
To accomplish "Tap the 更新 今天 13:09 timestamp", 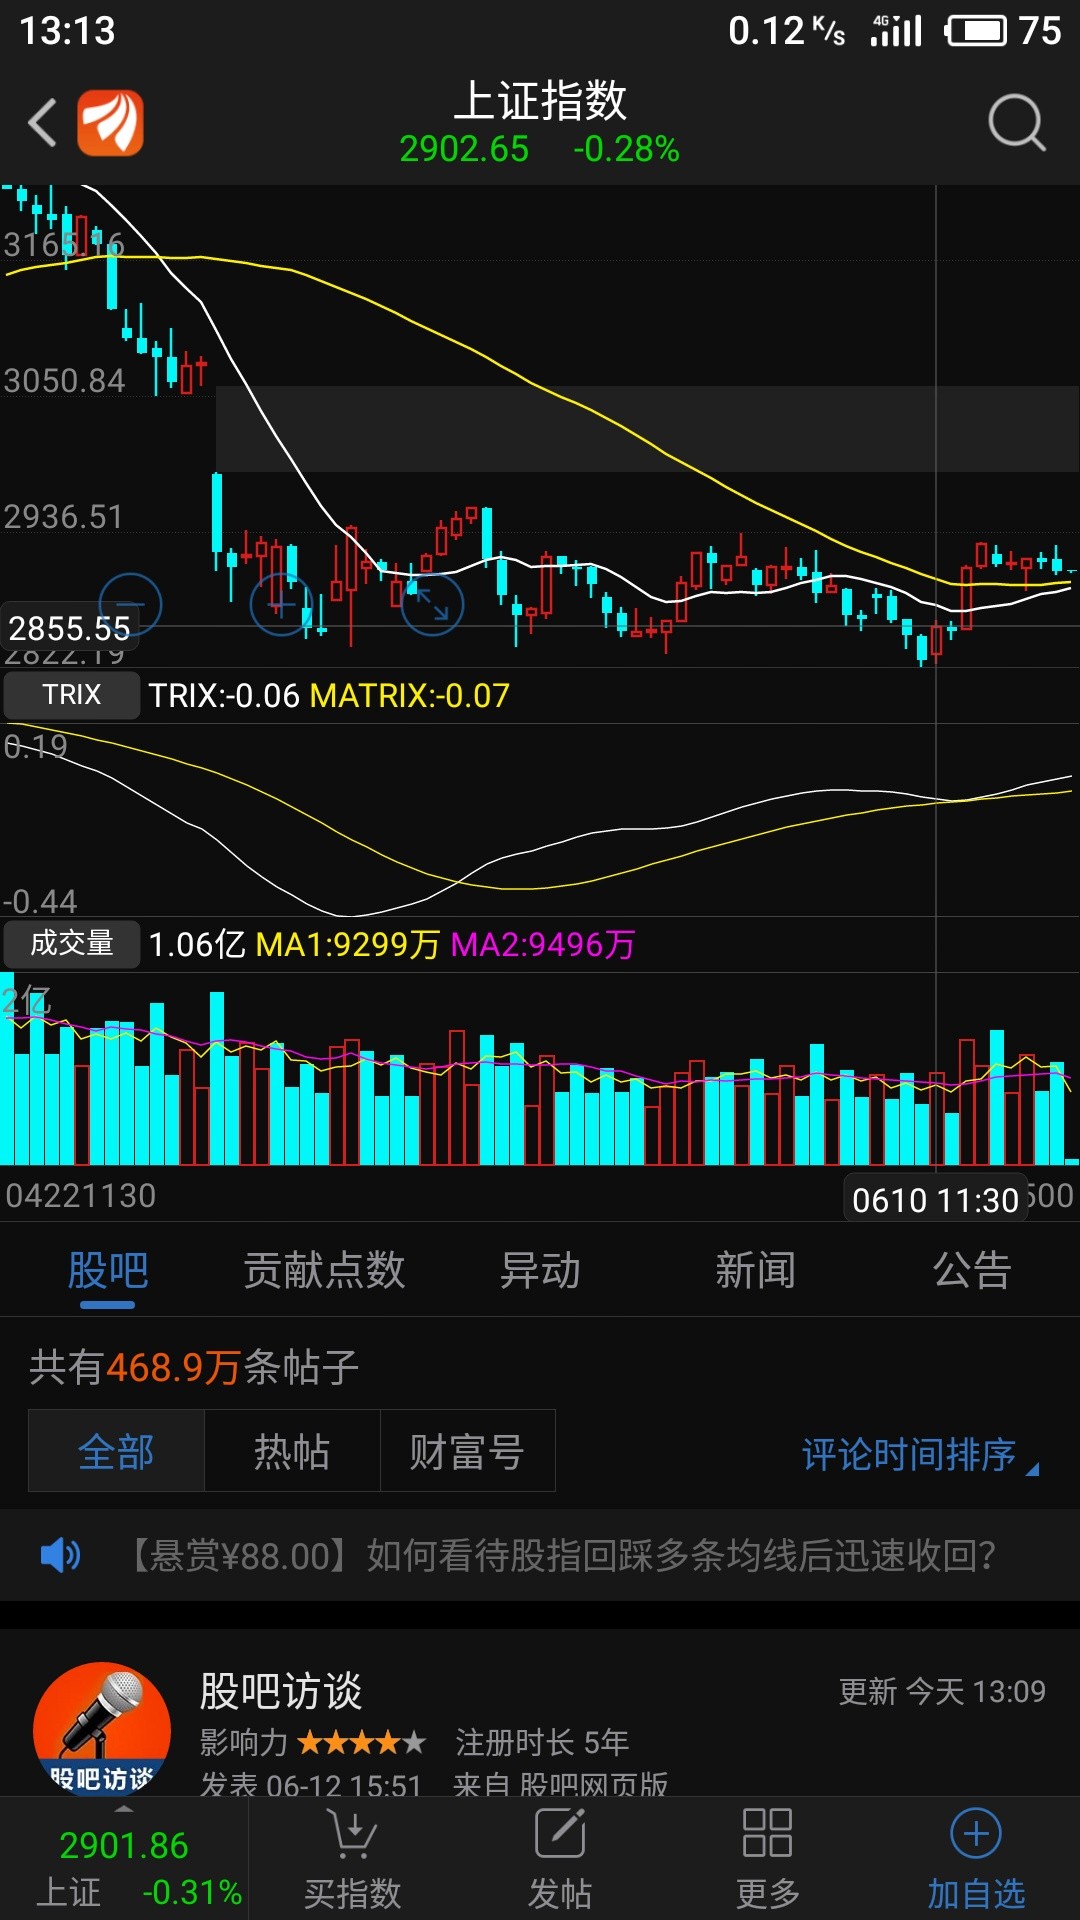I will coord(942,1692).
